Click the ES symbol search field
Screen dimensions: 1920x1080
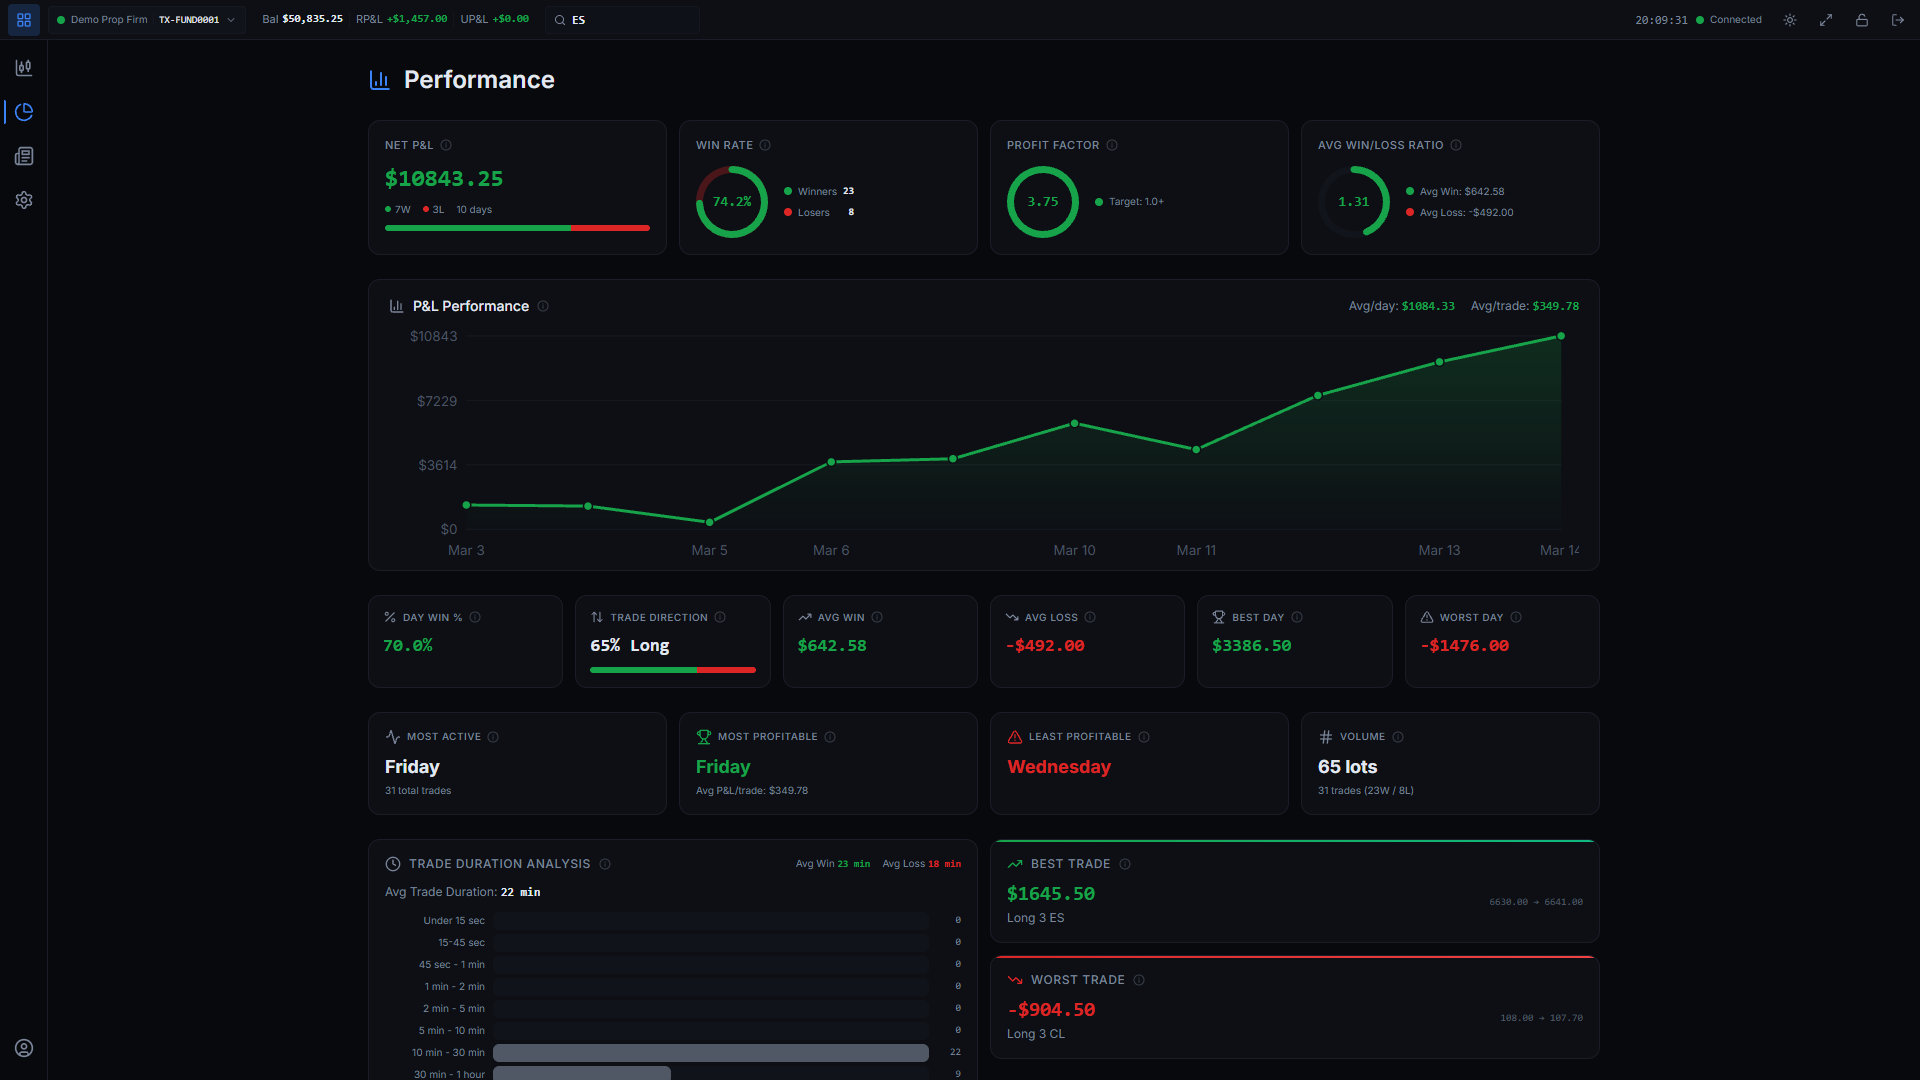[622, 20]
